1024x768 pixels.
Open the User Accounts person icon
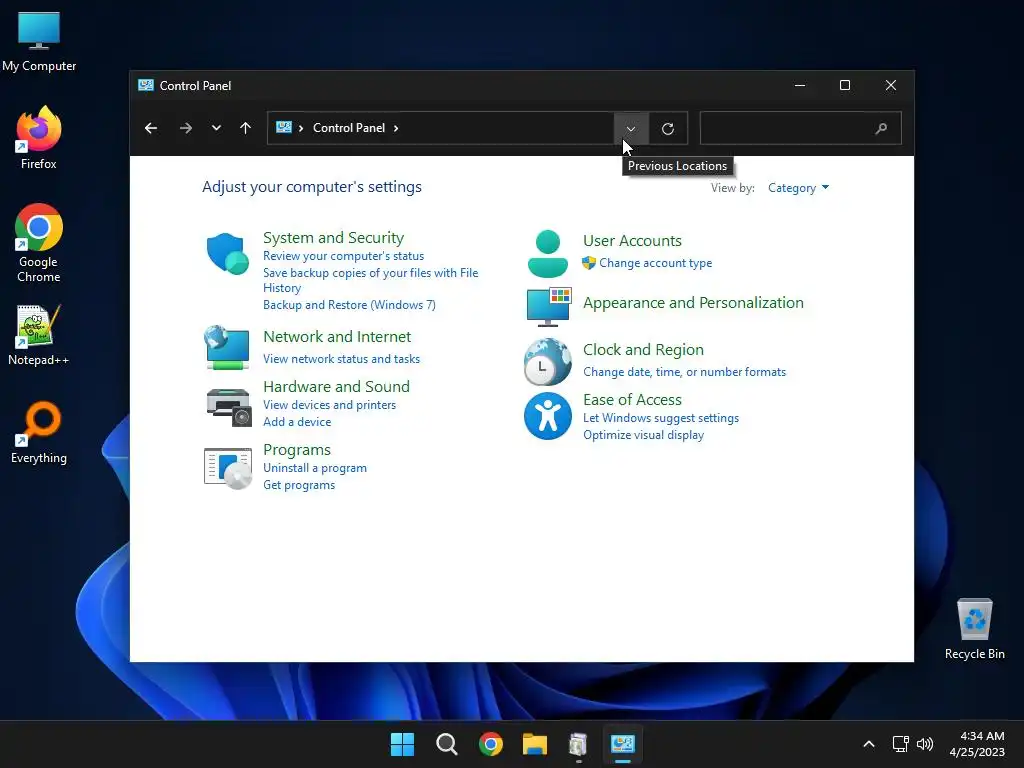pyautogui.click(x=547, y=253)
